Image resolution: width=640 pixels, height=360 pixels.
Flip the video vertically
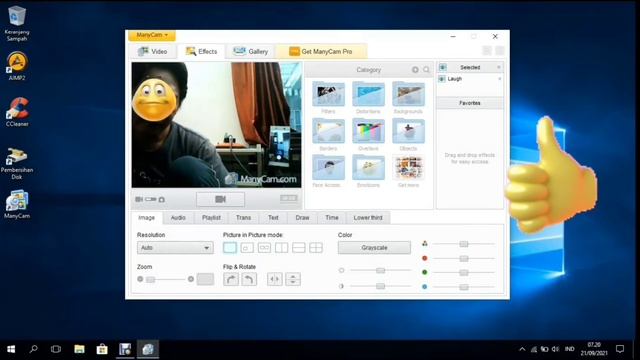click(x=293, y=279)
